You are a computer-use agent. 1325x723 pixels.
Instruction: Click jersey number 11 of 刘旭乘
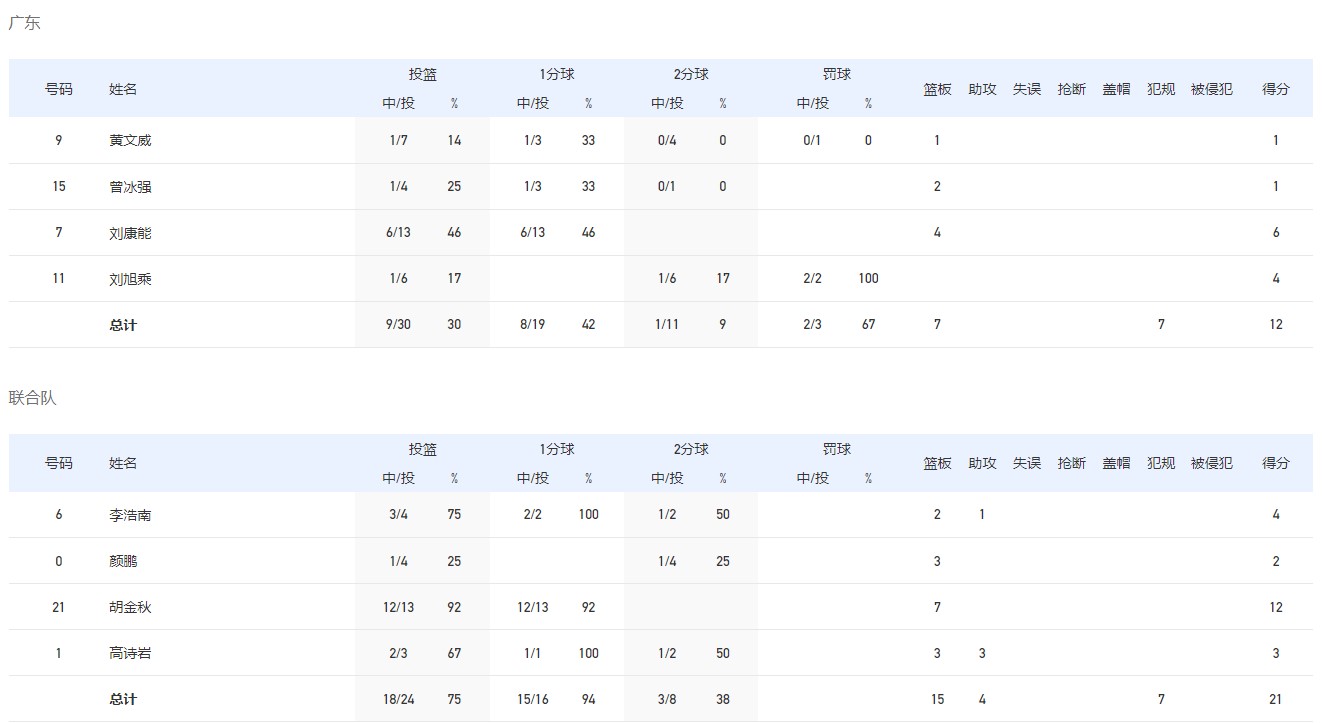coord(59,278)
